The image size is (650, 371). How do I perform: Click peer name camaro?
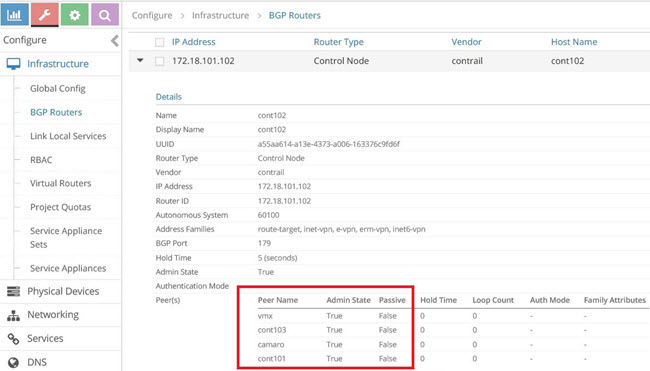271,344
